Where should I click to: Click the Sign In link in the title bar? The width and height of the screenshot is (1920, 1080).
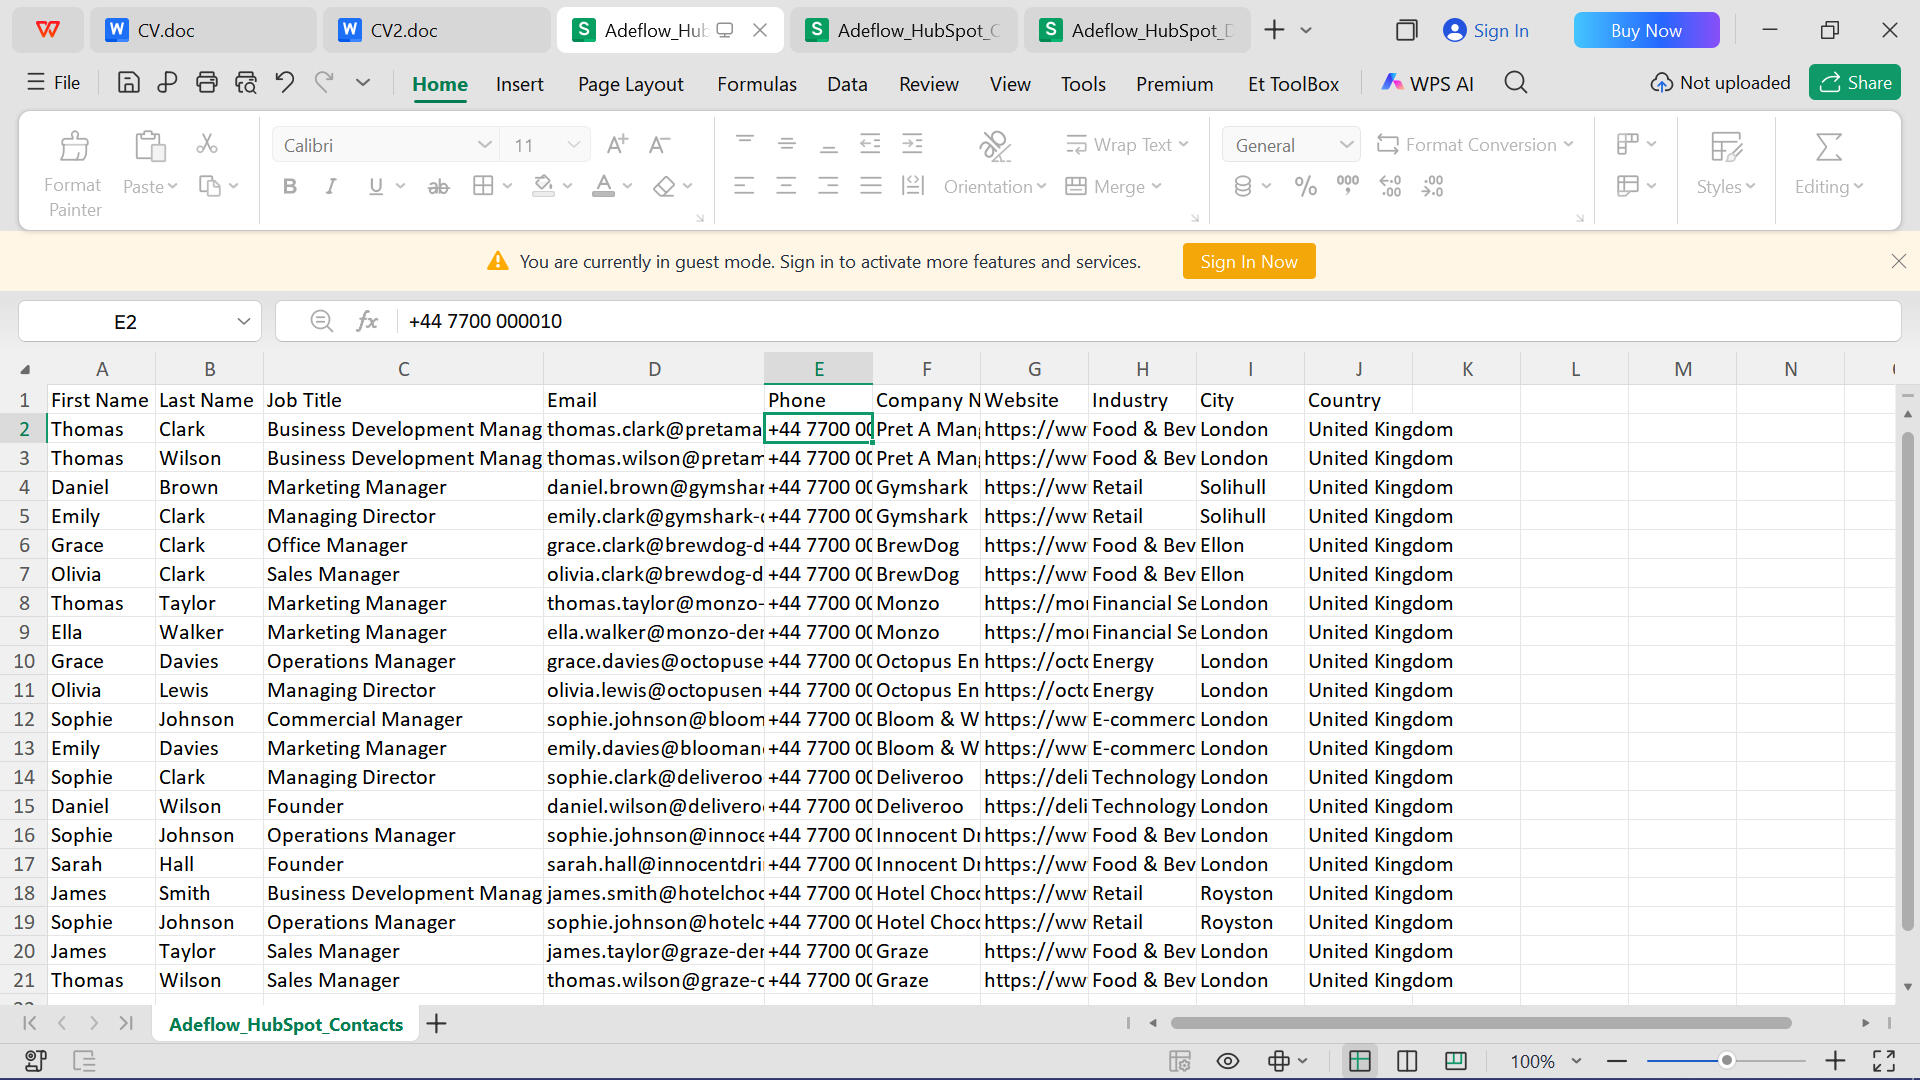tap(1486, 30)
